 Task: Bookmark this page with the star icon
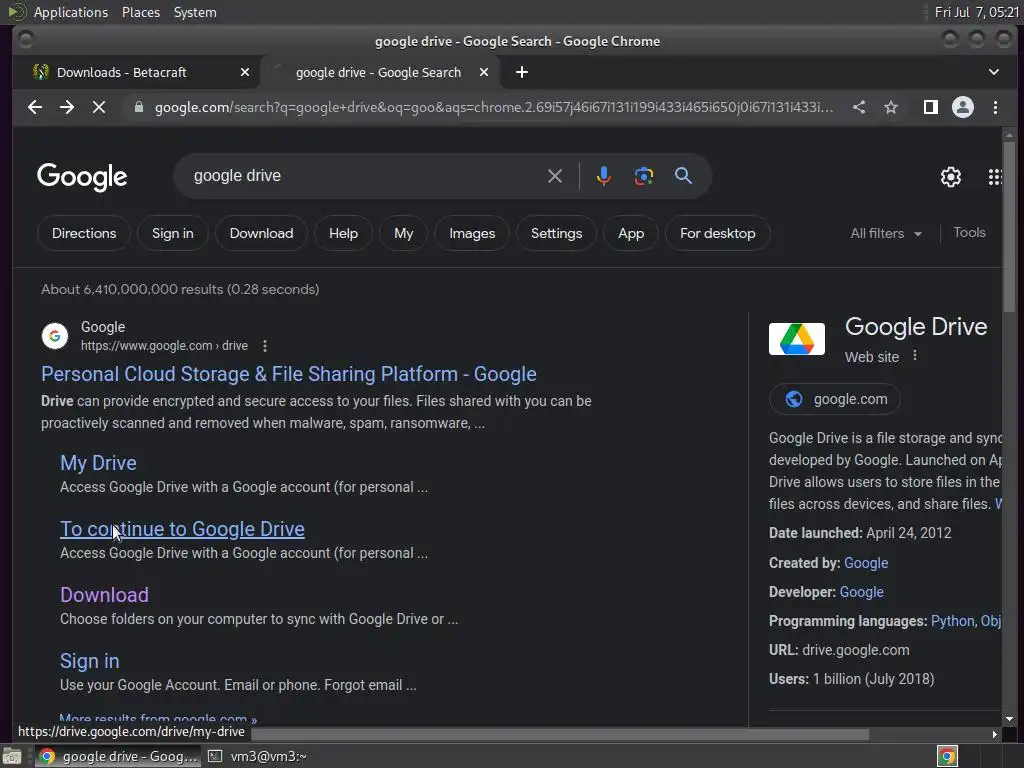click(891, 107)
